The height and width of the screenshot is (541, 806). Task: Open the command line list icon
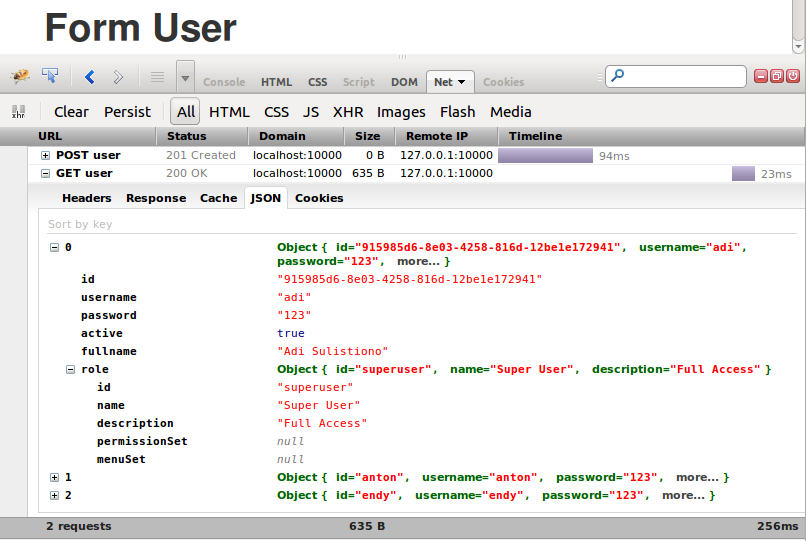coord(157,77)
